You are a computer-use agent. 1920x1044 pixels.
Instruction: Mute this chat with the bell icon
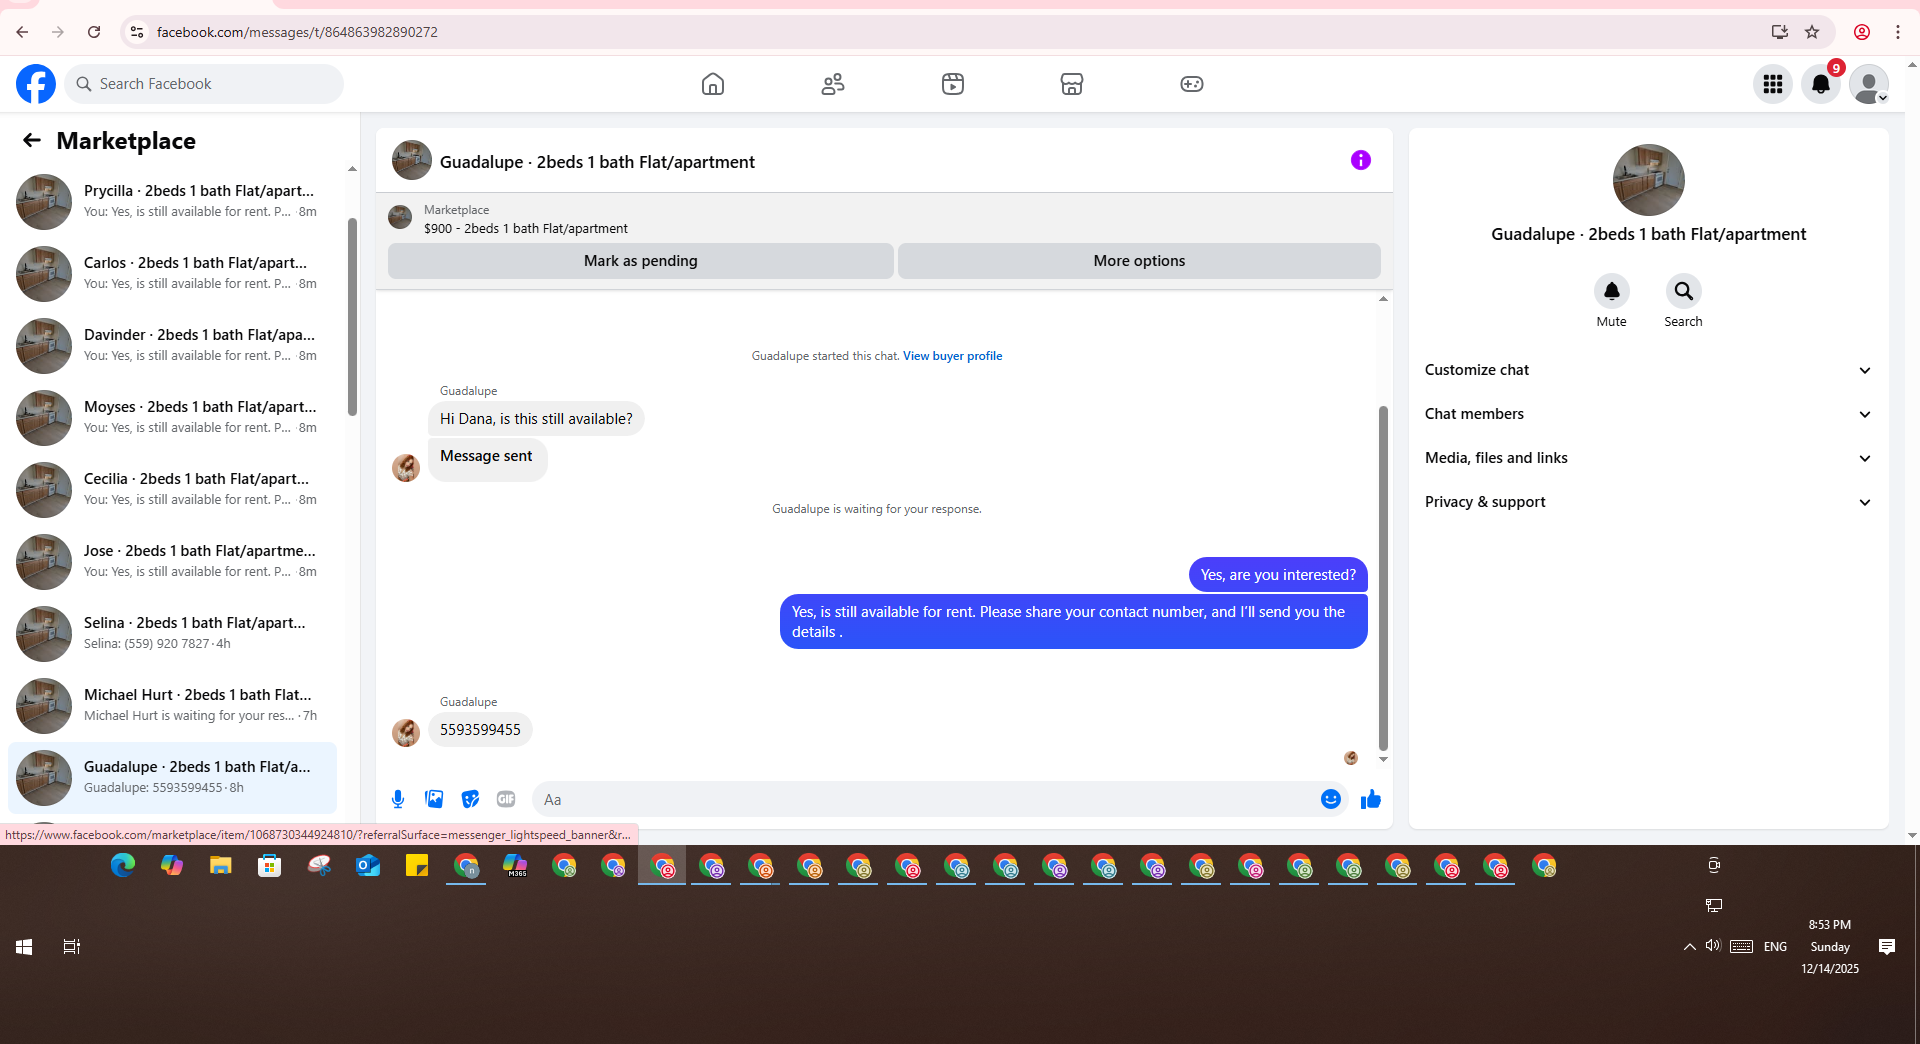click(1612, 291)
